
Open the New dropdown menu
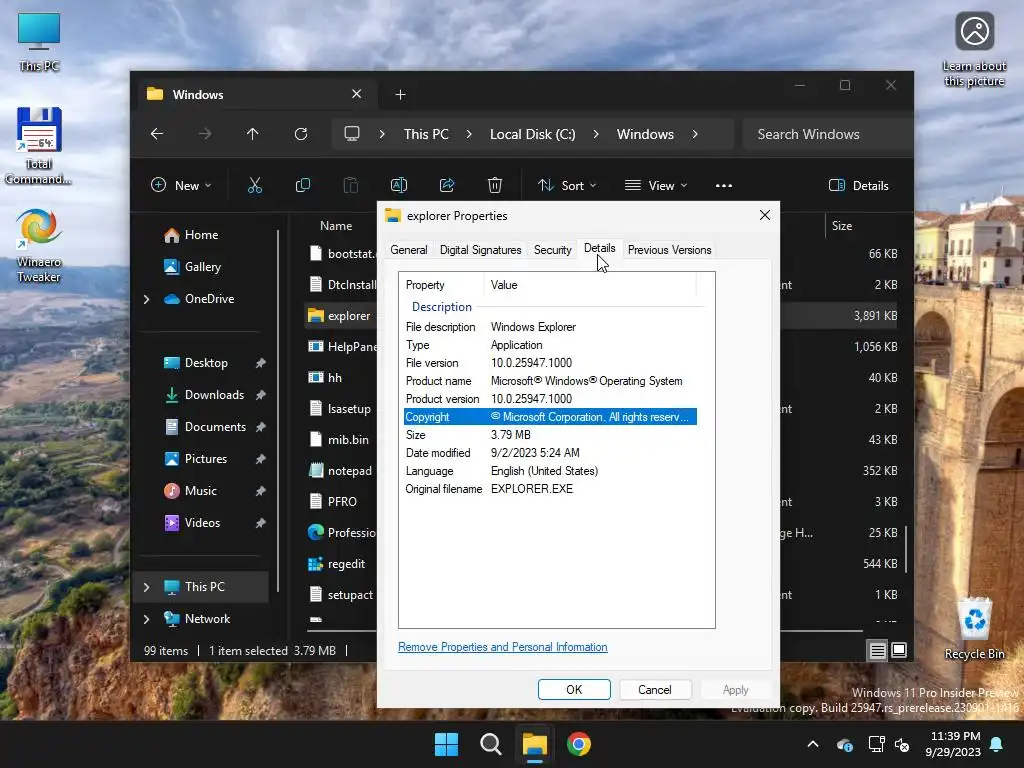182,185
